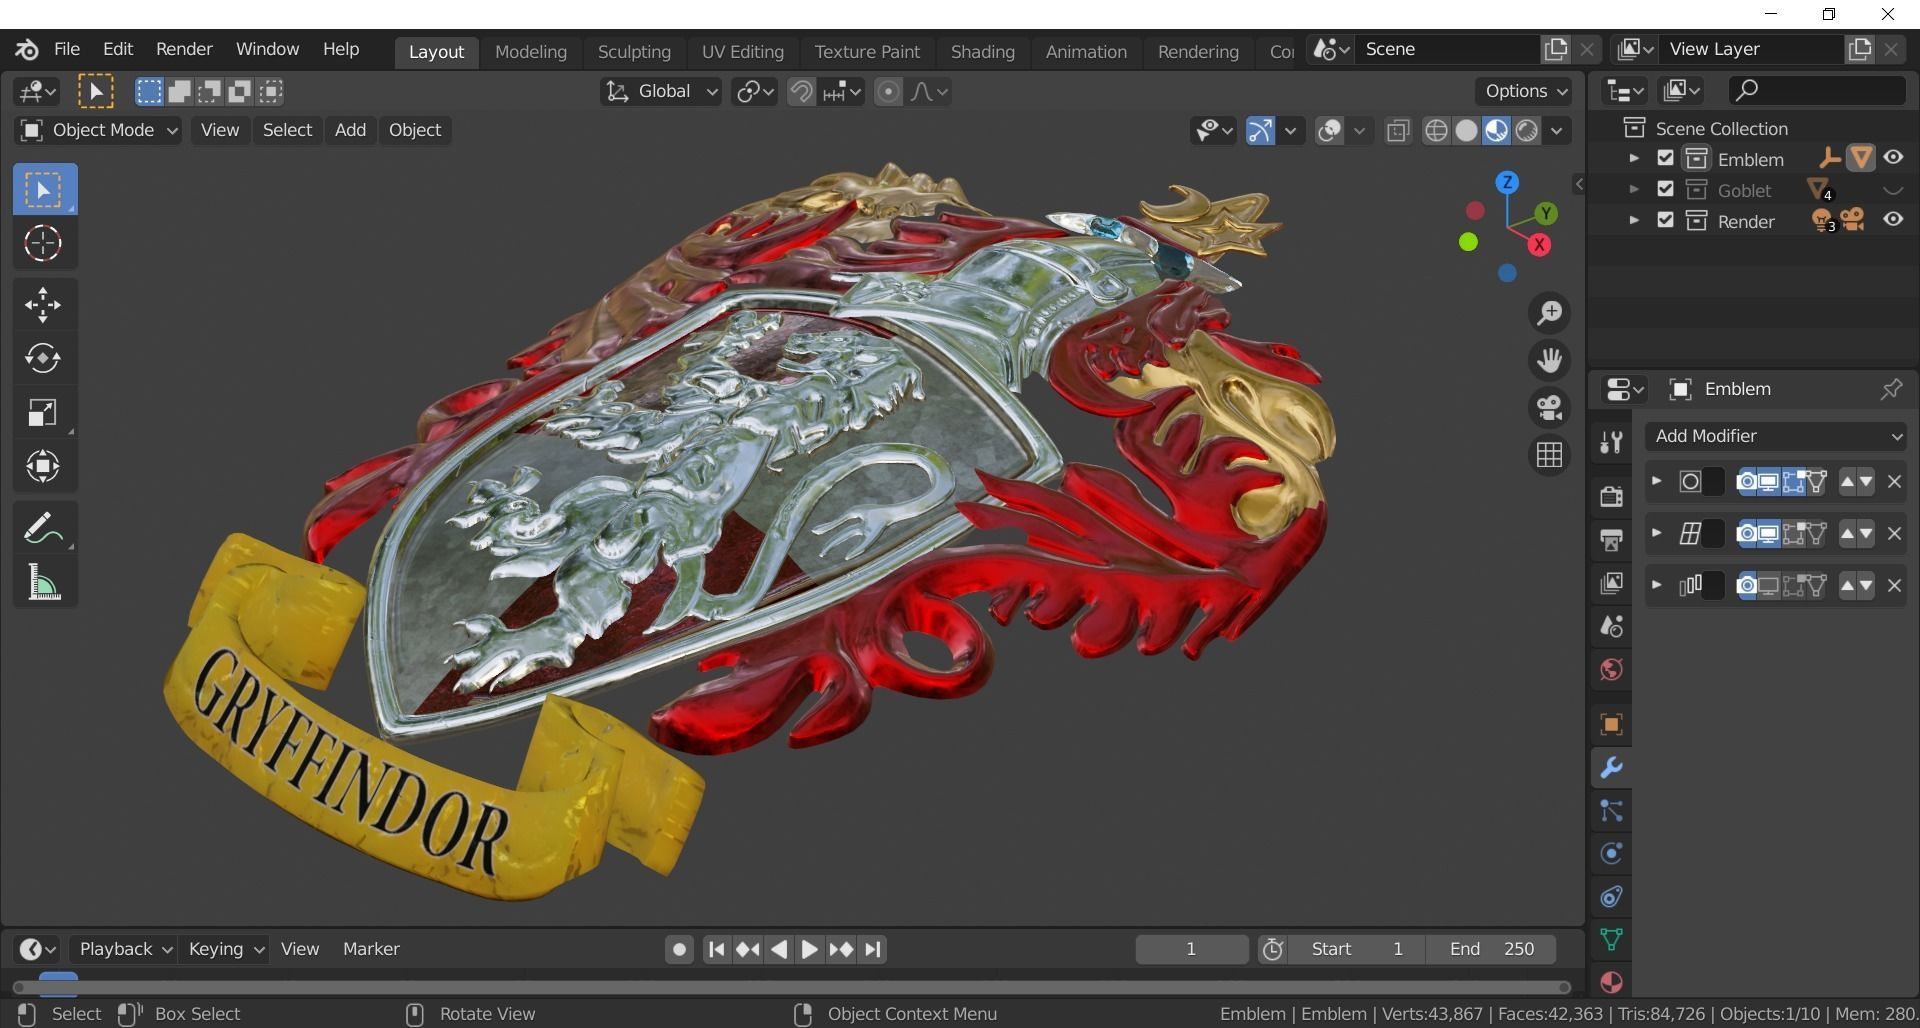This screenshot has height=1028, width=1920.
Task: Open the File menu
Action: [67, 49]
